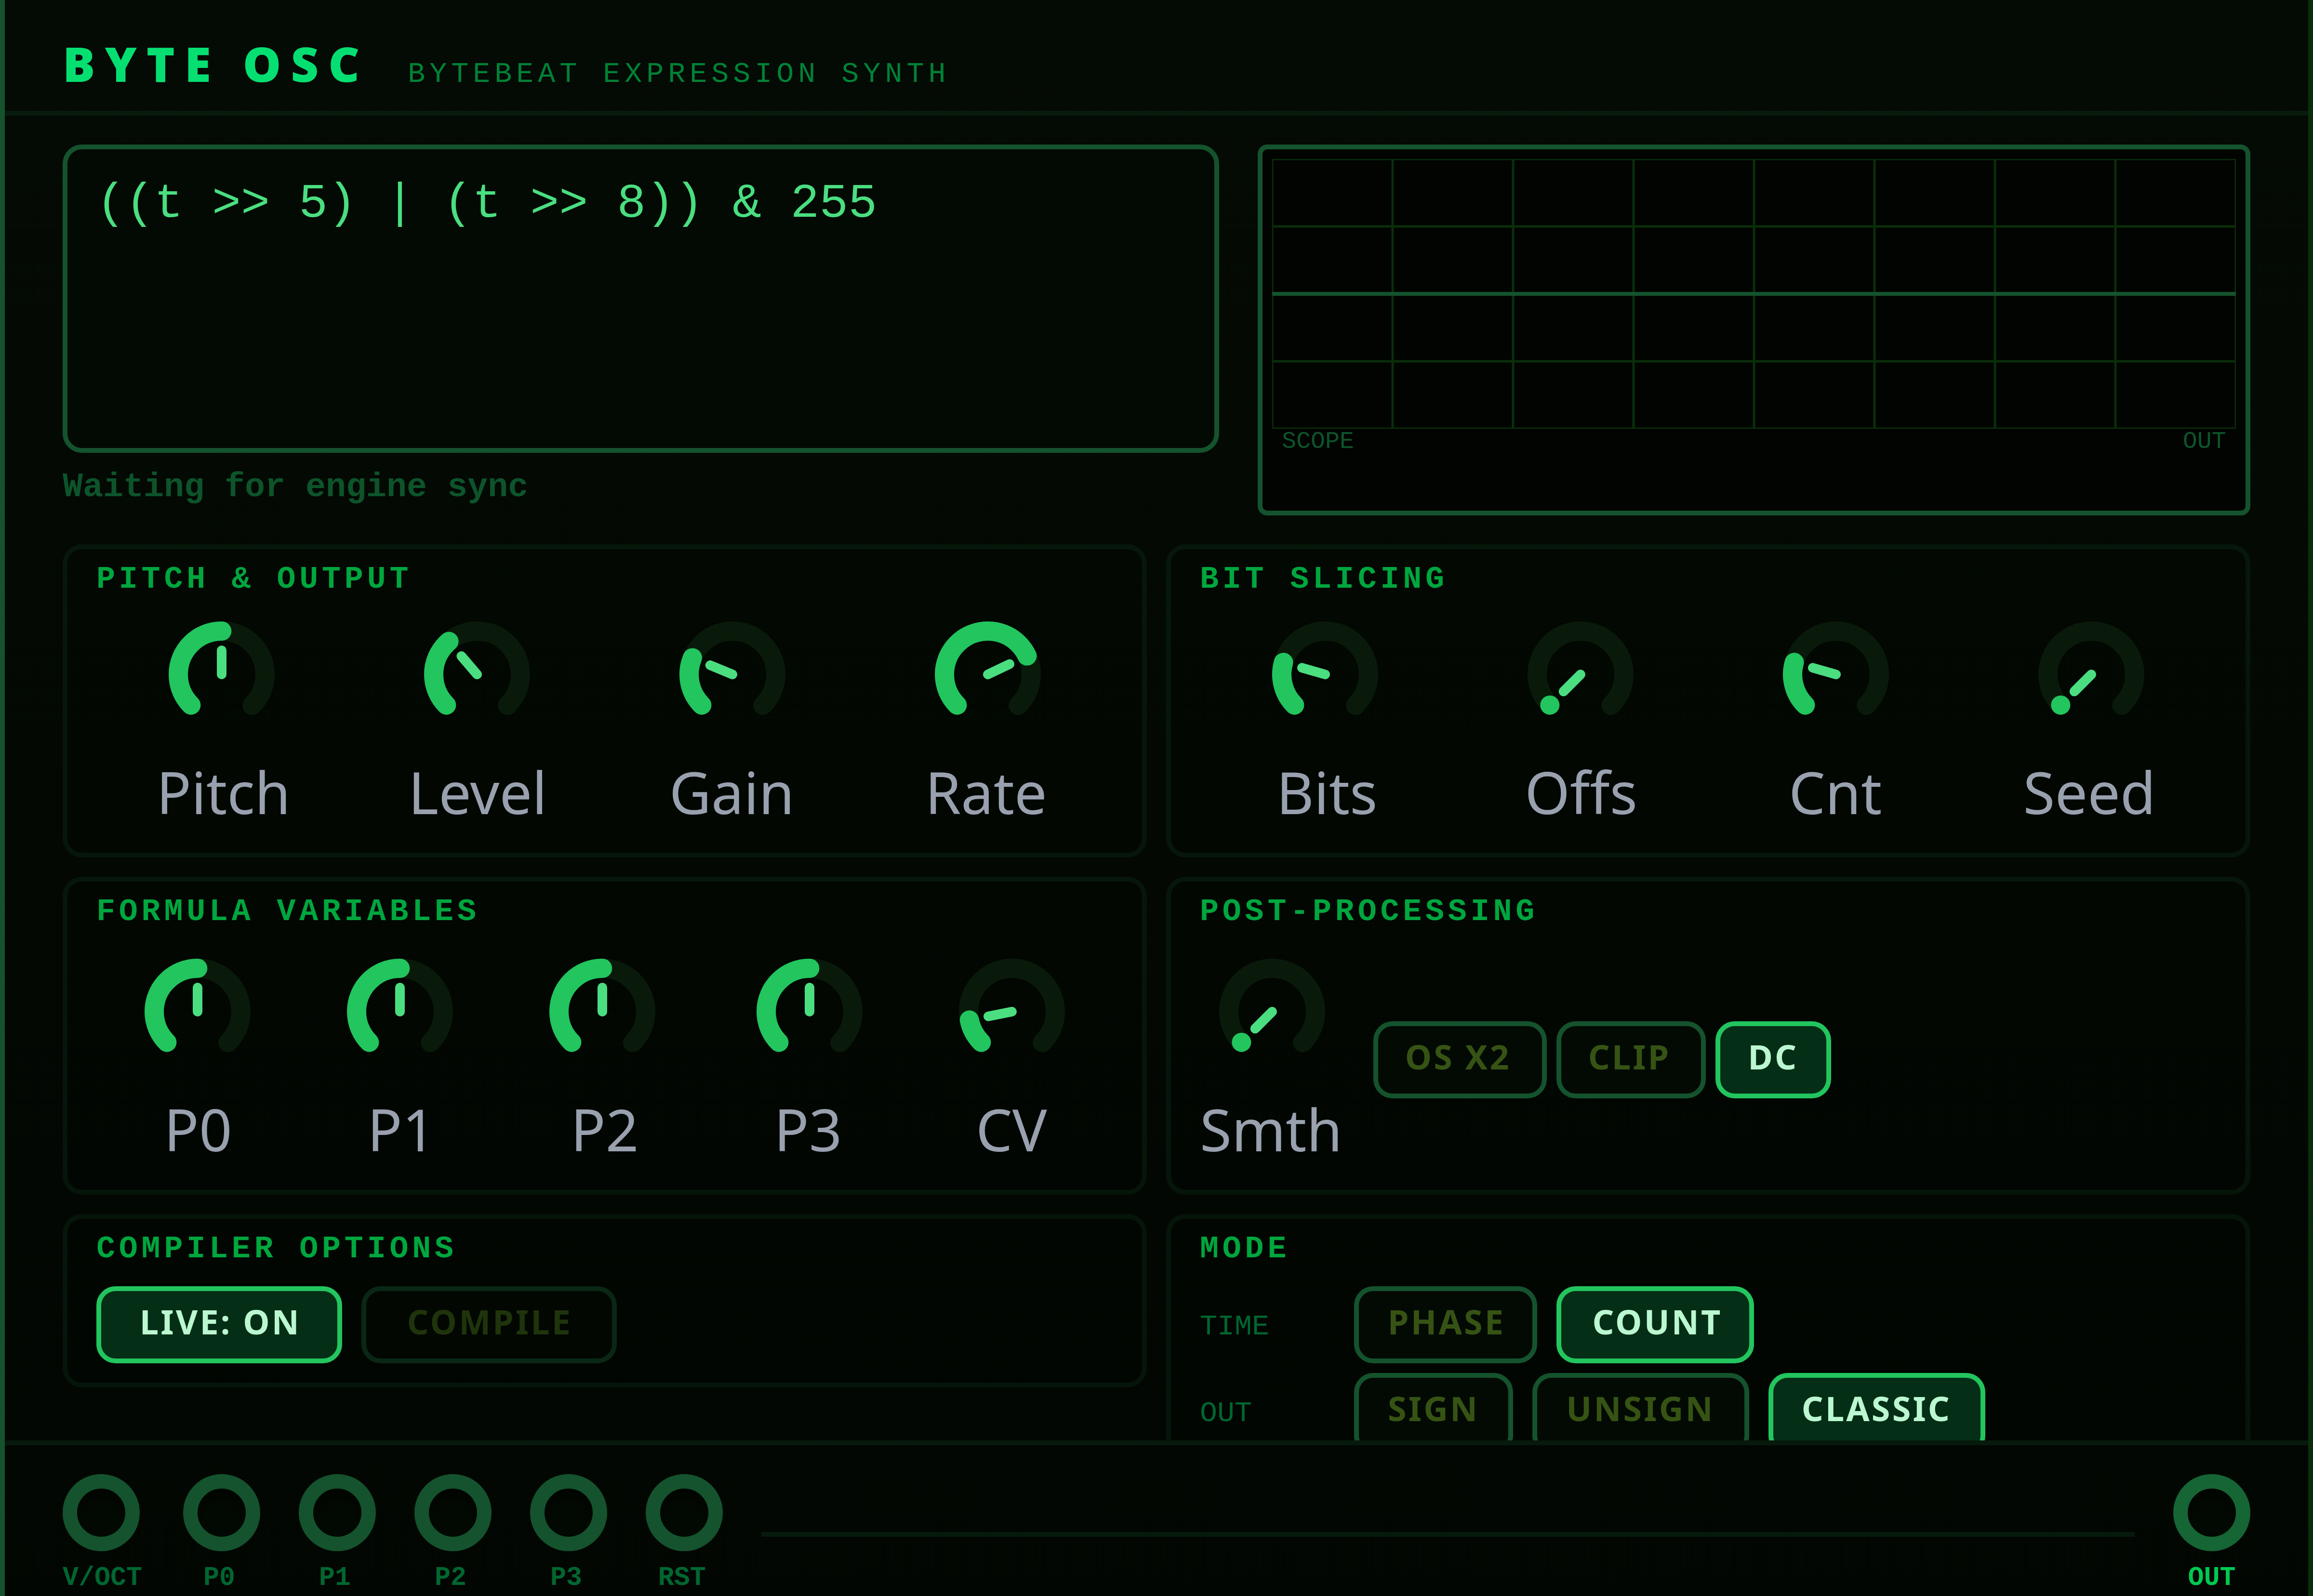Select COUNT time mode
The image size is (2313, 1596).
1655,1324
